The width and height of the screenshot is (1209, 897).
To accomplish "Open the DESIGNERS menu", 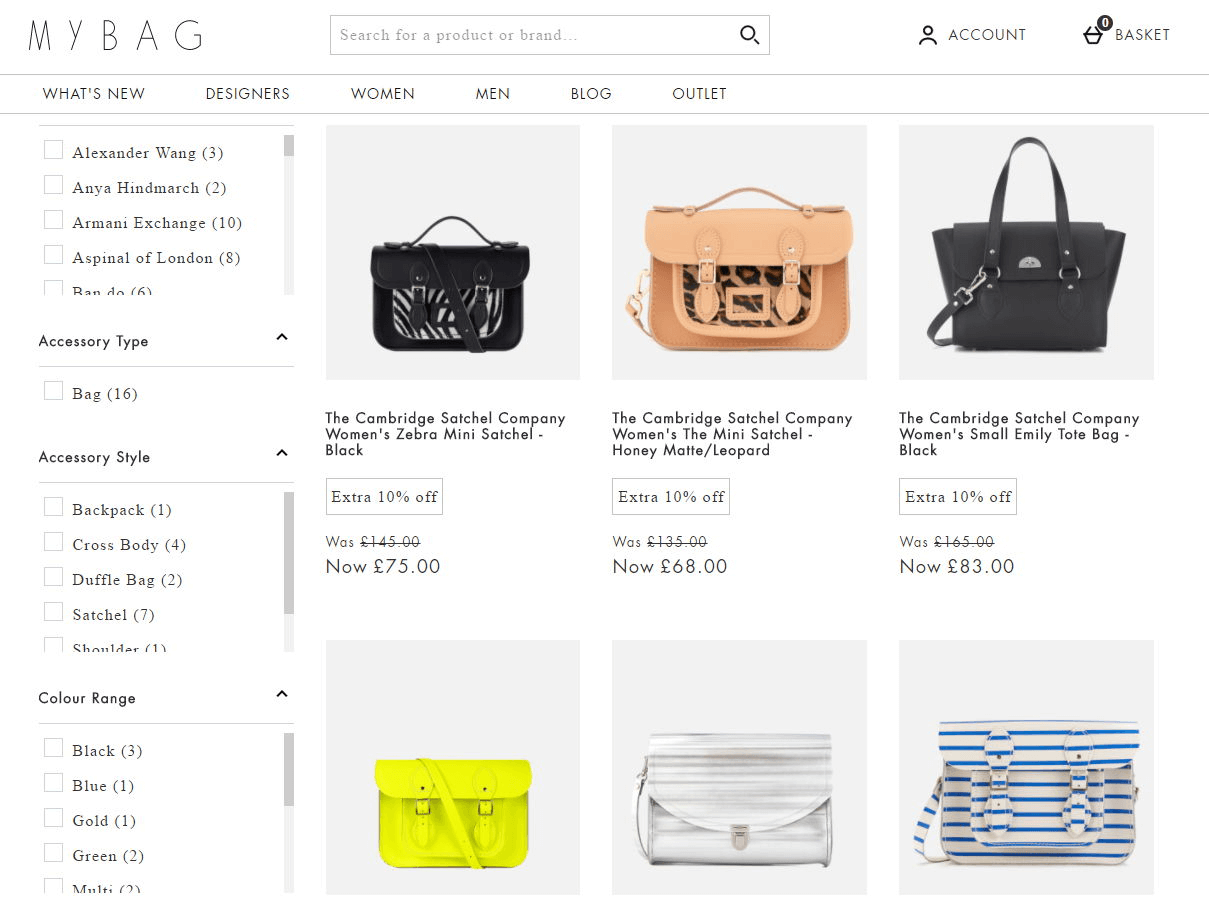I will [248, 94].
